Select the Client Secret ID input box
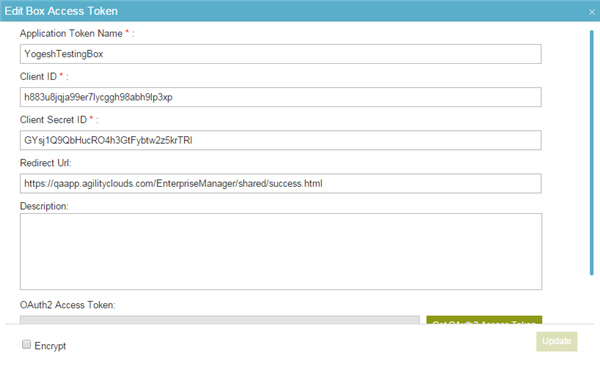 click(x=280, y=141)
